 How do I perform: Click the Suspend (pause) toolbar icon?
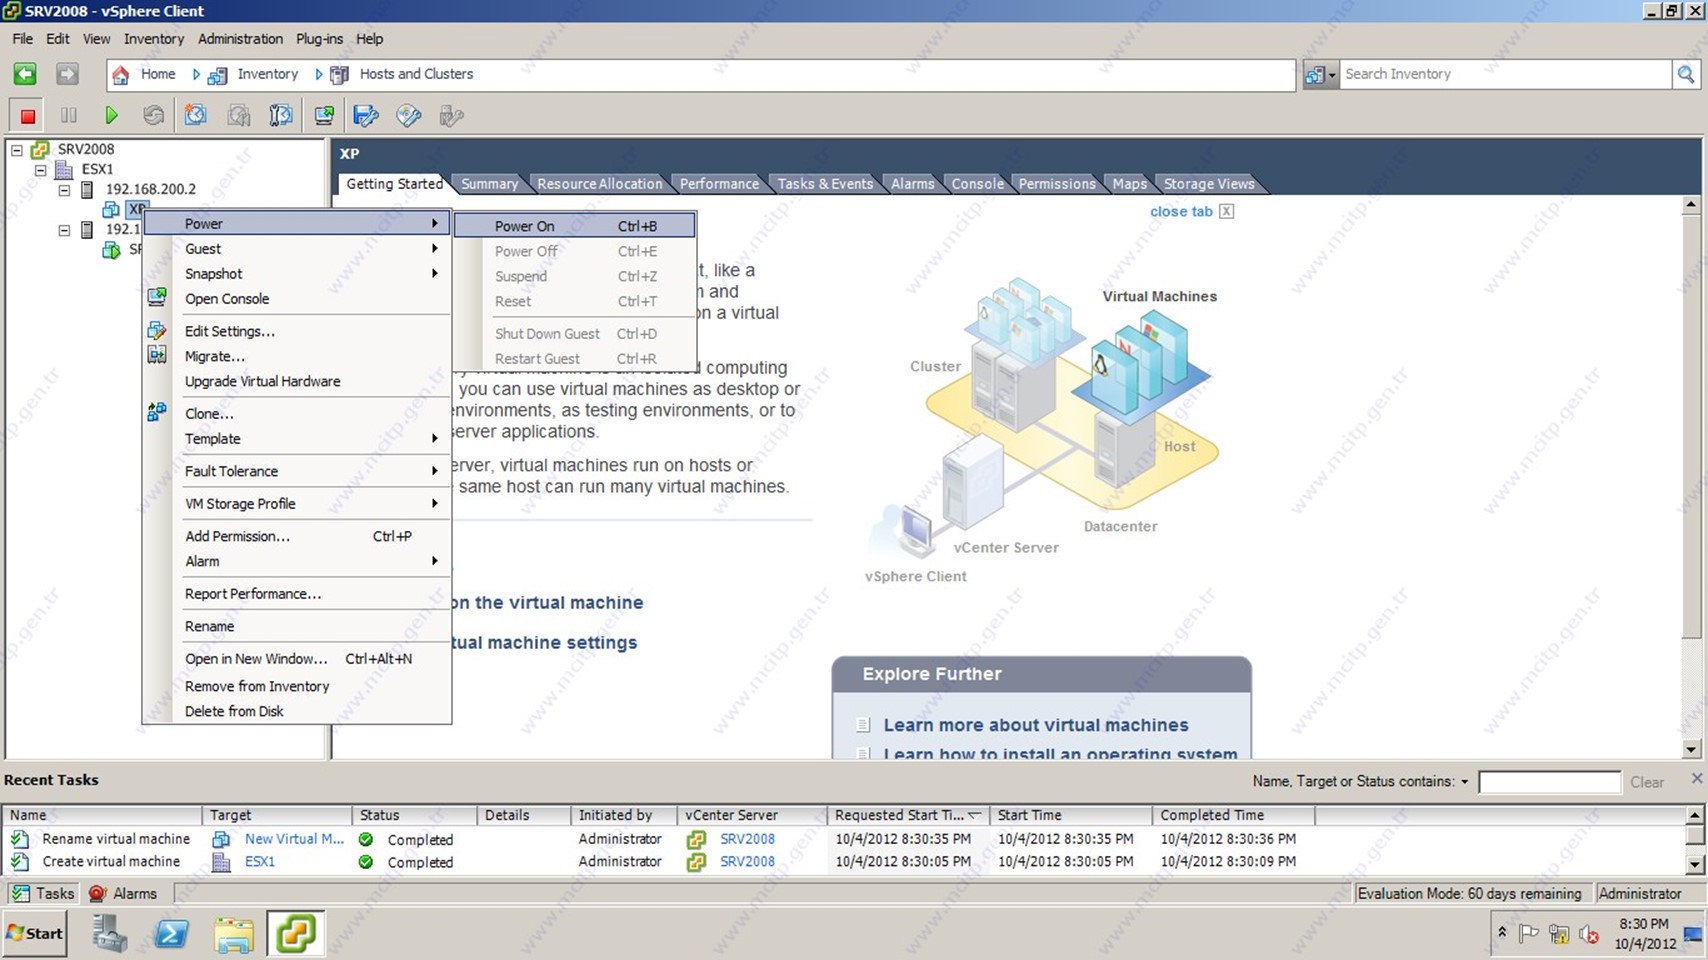point(69,116)
